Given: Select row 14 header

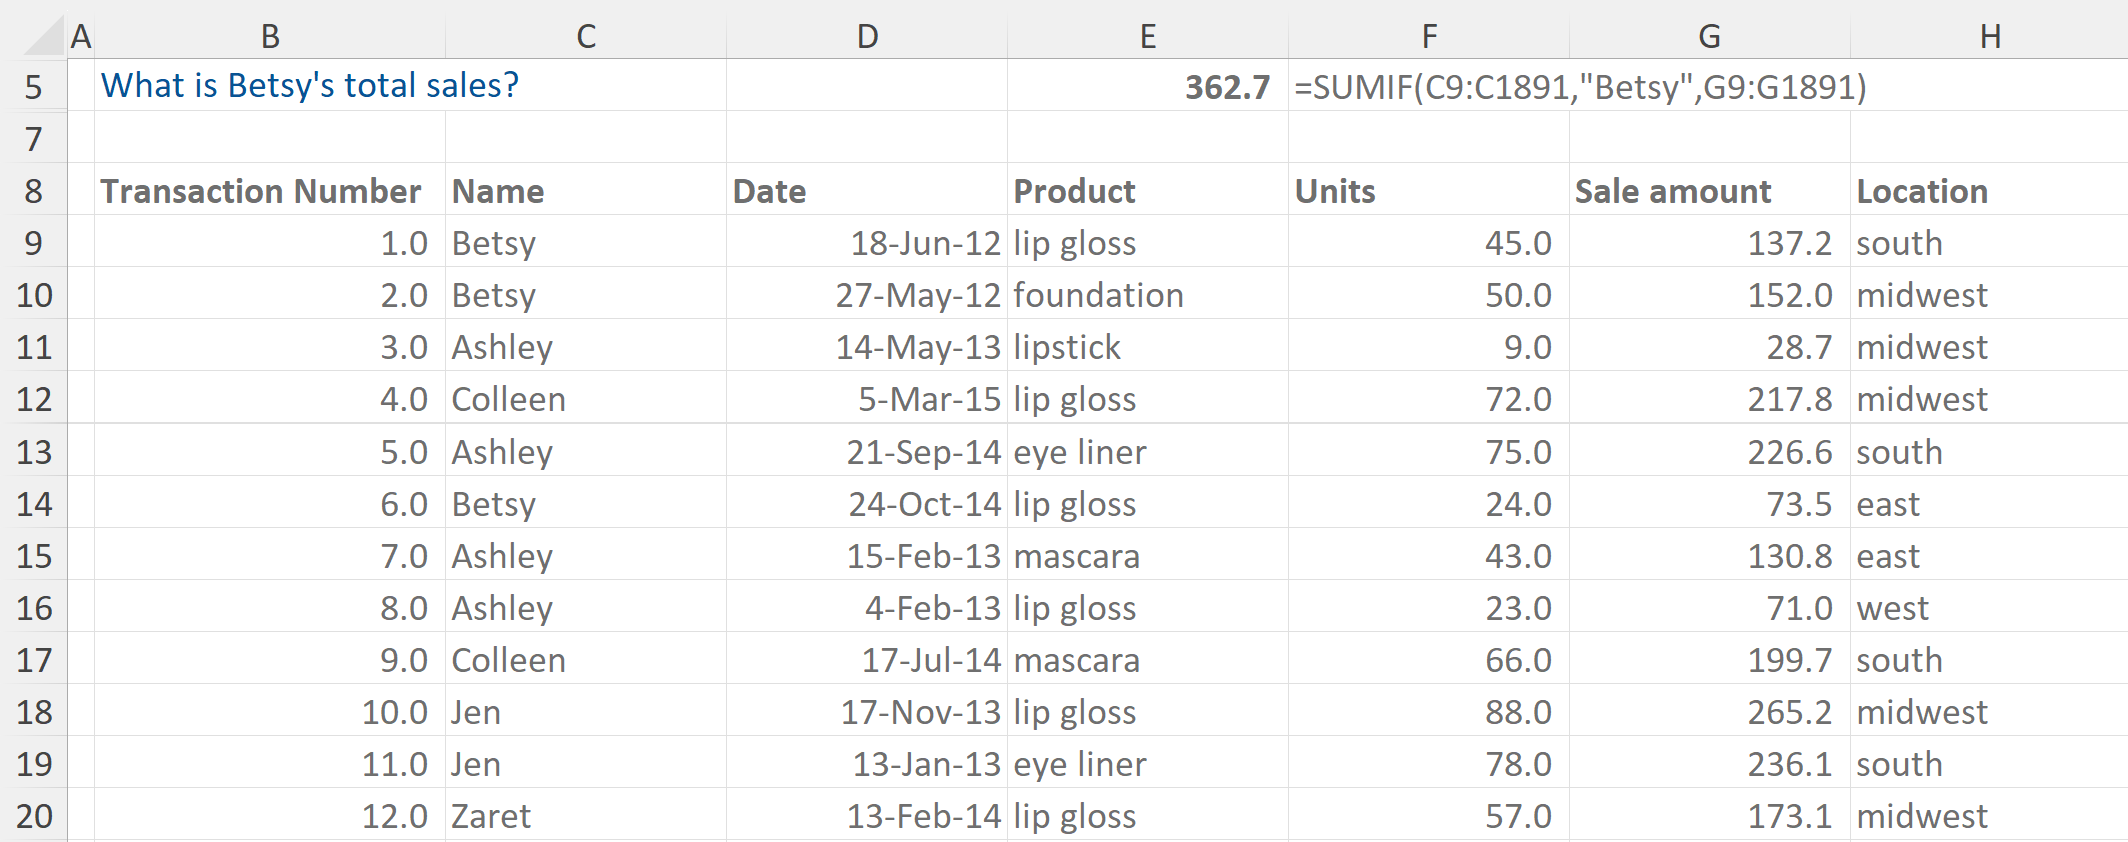Looking at the screenshot, I should point(34,504).
